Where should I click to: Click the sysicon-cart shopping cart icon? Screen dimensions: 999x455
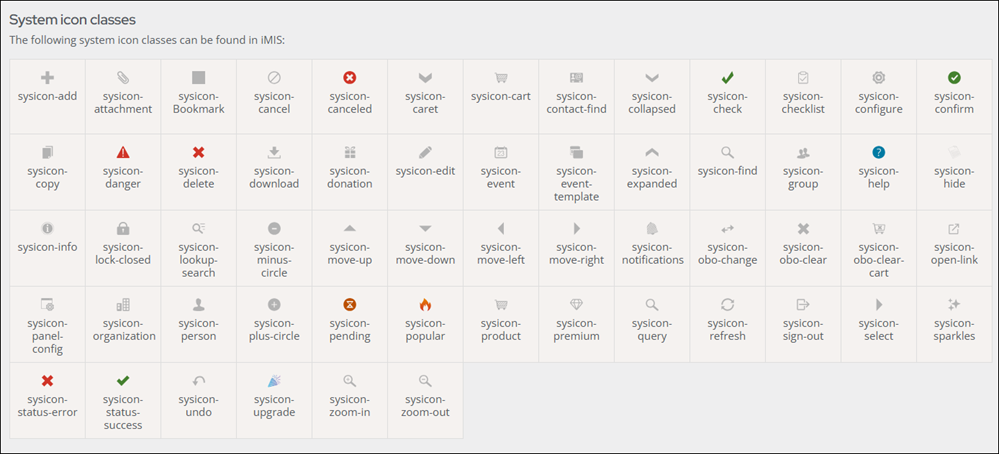point(501,77)
